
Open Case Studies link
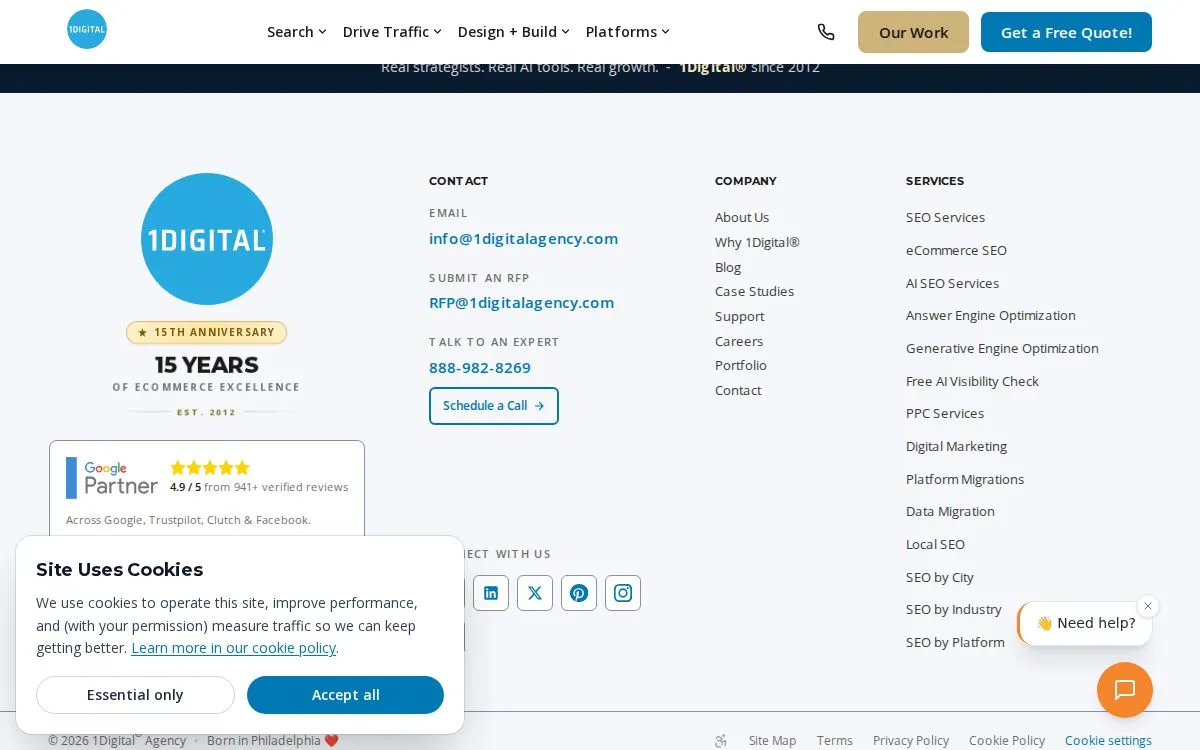coord(755,292)
